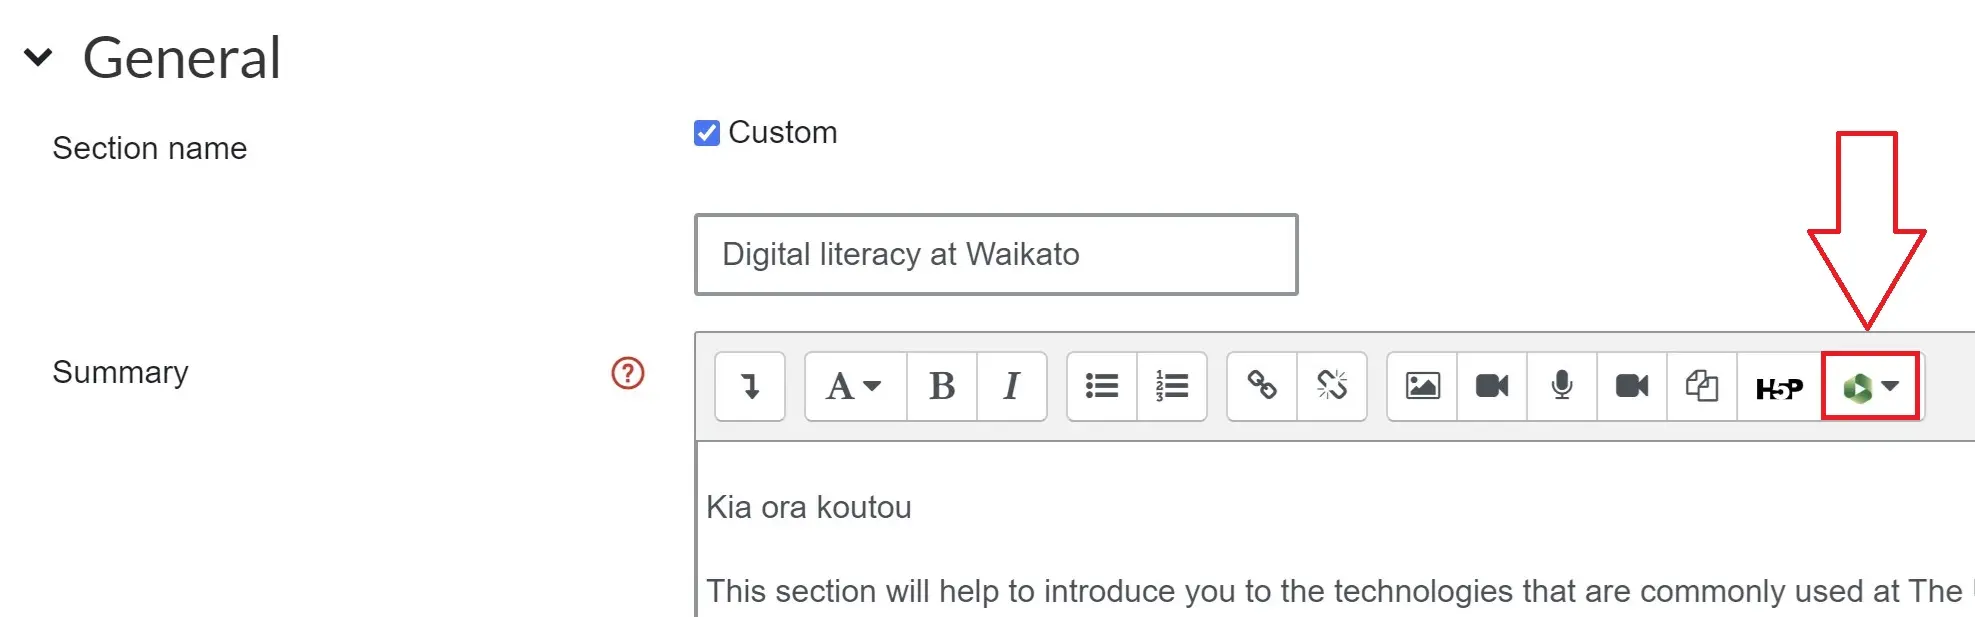This screenshot has height=617, width=1975.
Task: Toggle italic text formatting
Action: pos(1012,386)
